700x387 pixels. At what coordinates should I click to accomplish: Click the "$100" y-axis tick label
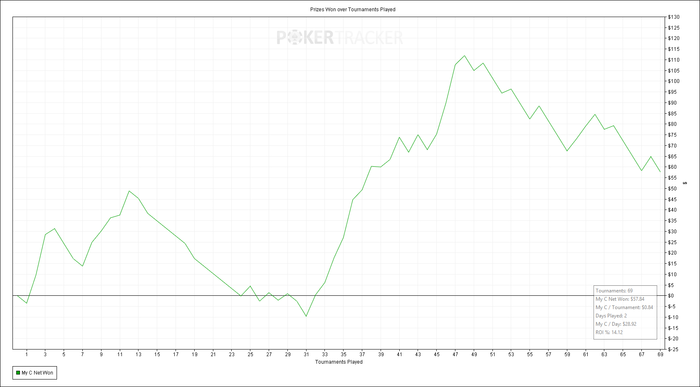pyautogui.click(x=673, y=81)
